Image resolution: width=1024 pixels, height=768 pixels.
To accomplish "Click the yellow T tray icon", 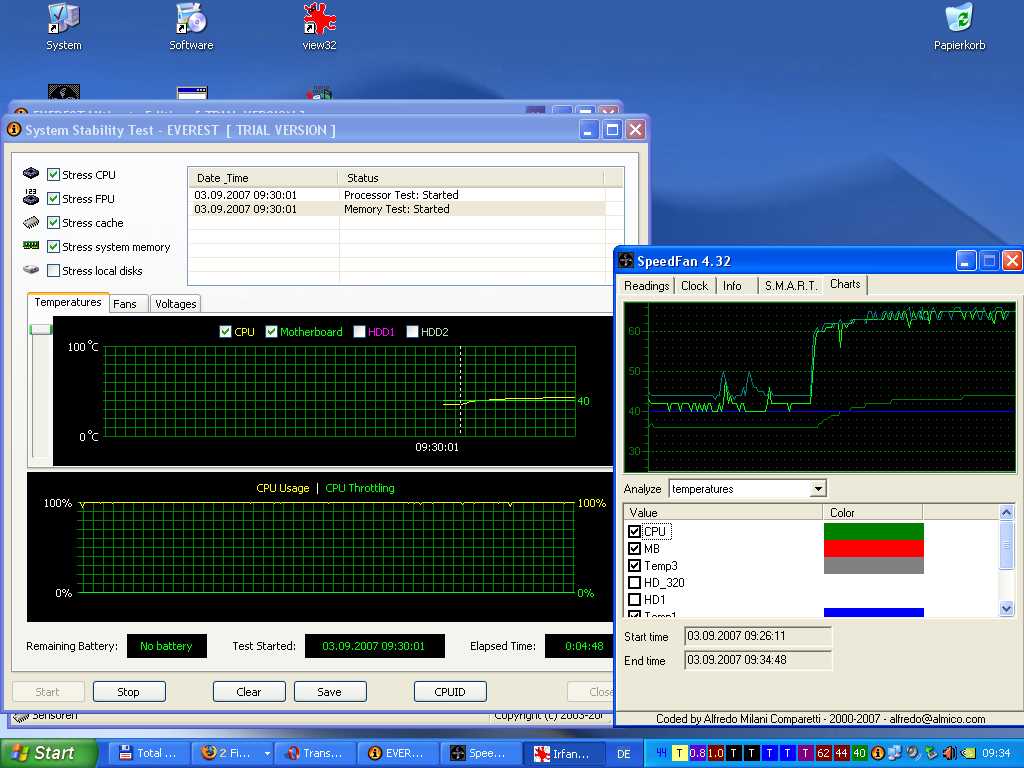I will click(680, 753).
